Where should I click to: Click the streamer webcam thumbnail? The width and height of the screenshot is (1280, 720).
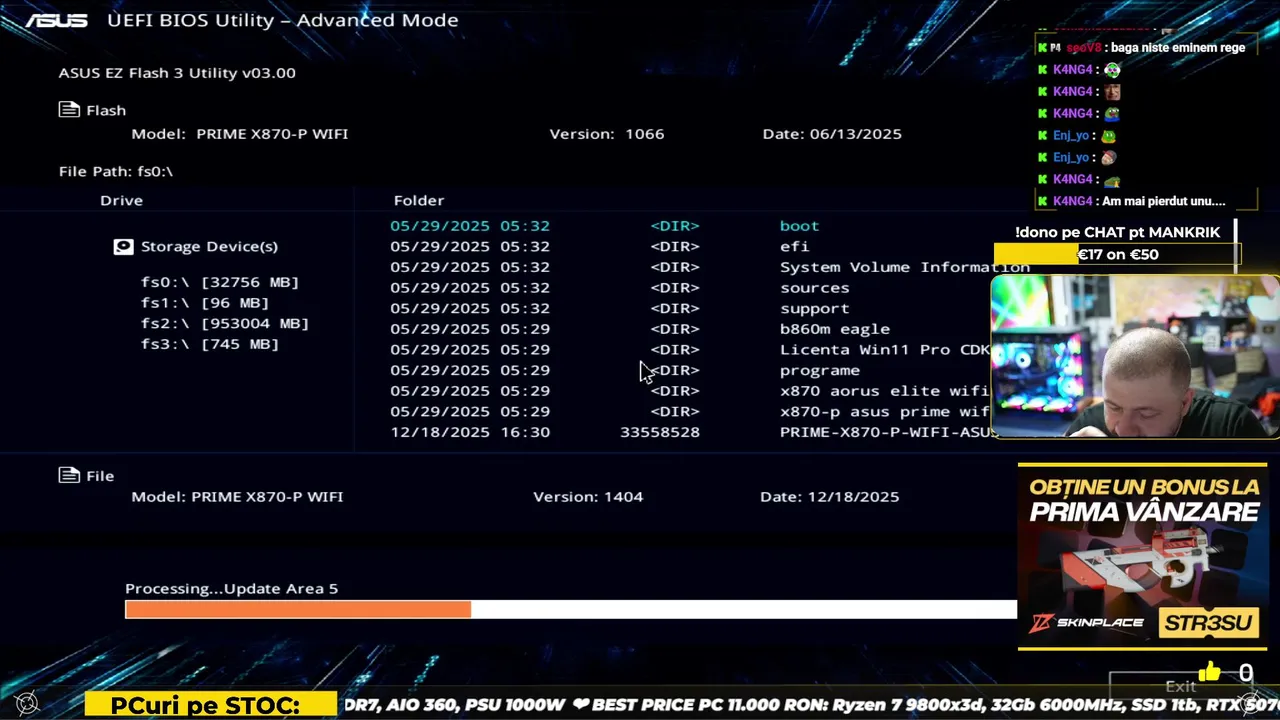[x=1135, y=357]
